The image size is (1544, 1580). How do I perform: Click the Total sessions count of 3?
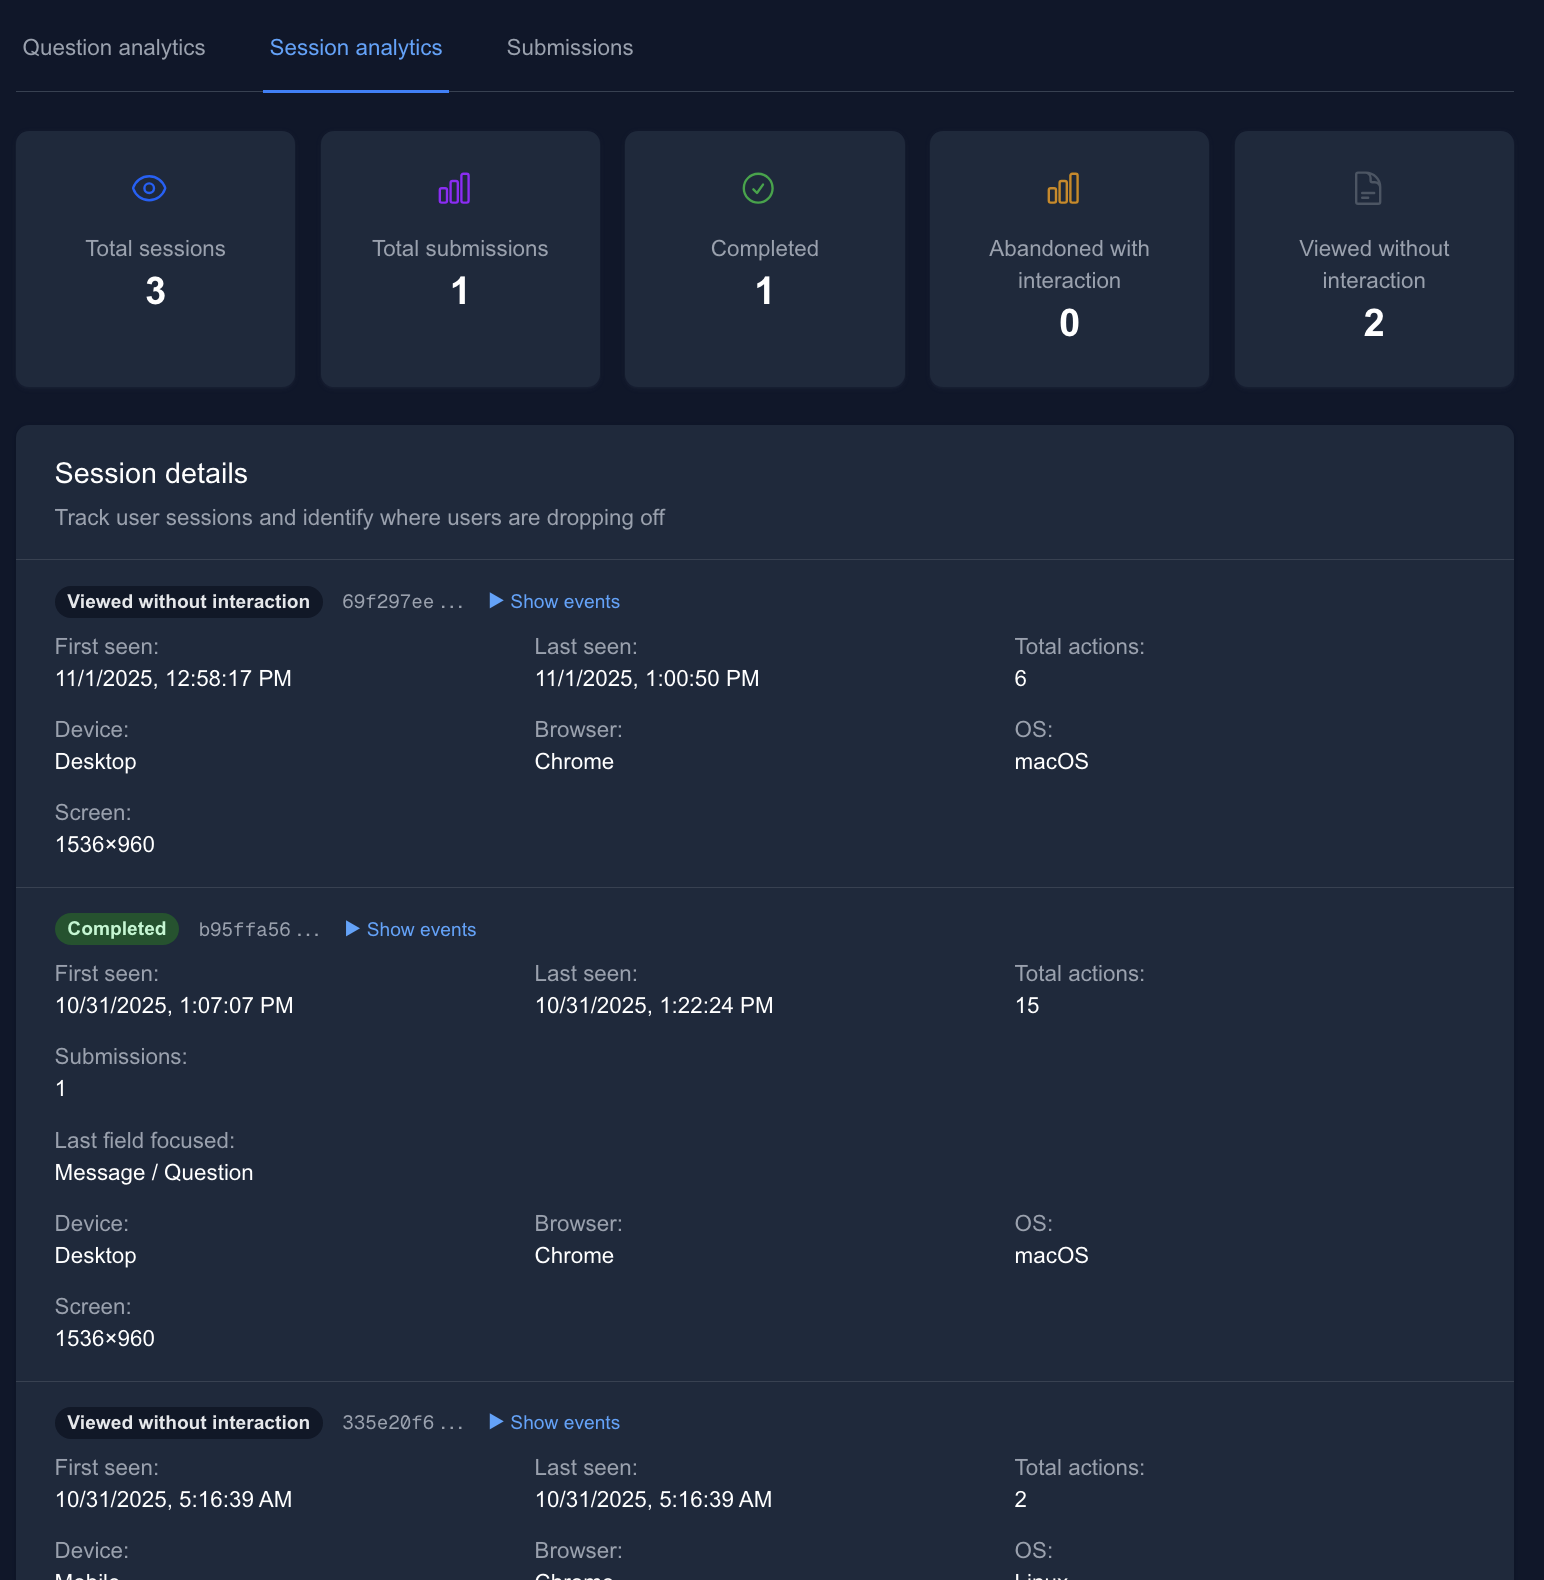pos(155,291)
